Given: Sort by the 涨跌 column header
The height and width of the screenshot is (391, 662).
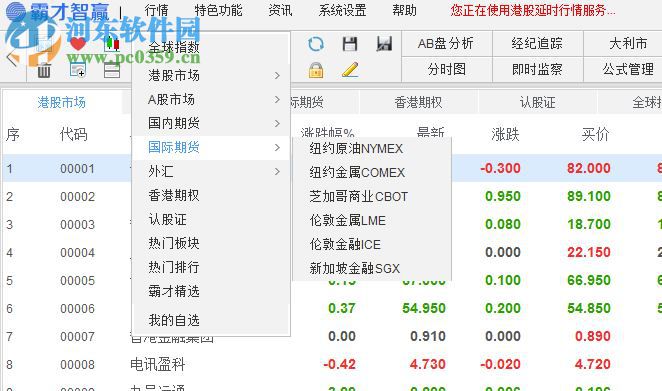Looking at the screenshot, I should point(505,135).
